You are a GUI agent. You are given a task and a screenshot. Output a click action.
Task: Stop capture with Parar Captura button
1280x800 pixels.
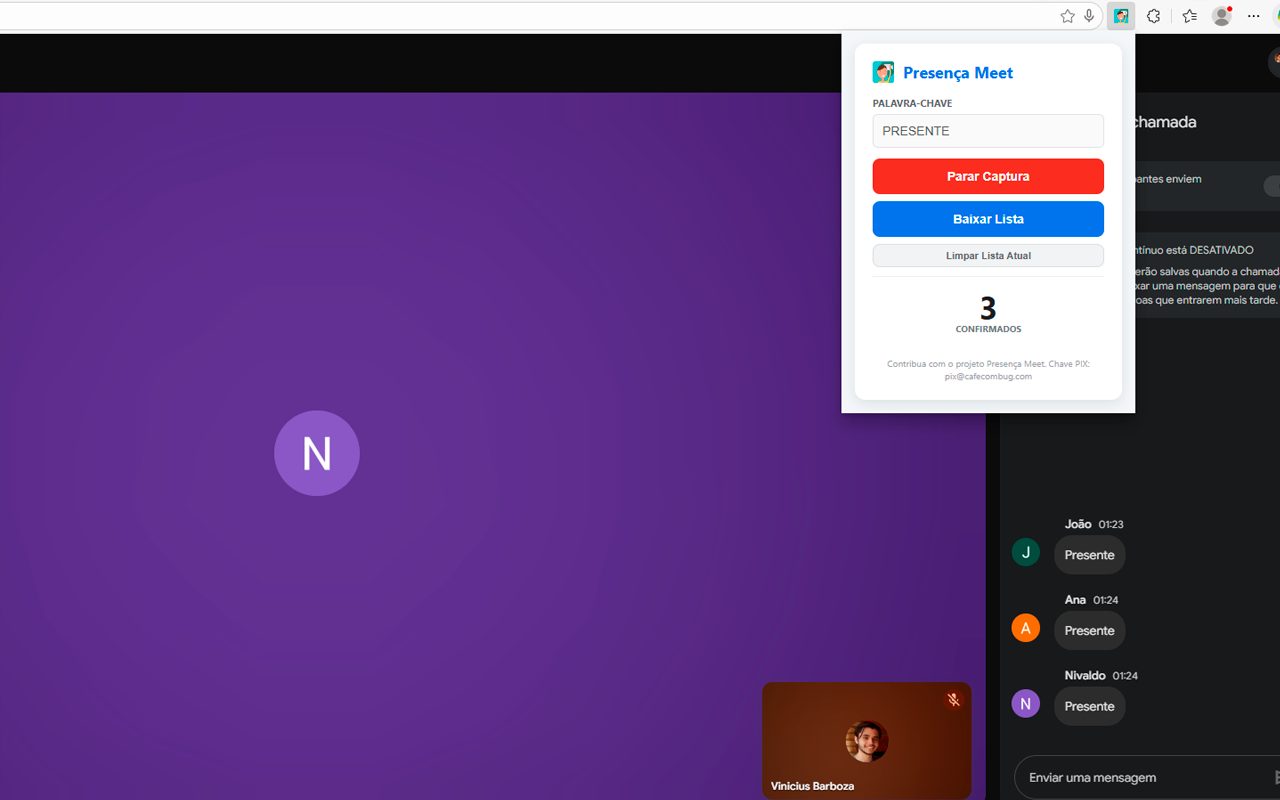click(988, 176)
